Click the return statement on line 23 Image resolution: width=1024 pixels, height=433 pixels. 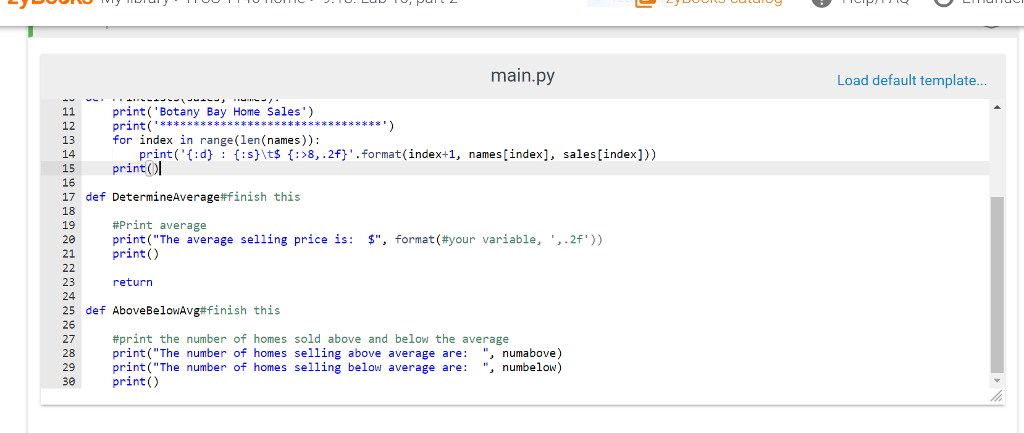(132, 282)
